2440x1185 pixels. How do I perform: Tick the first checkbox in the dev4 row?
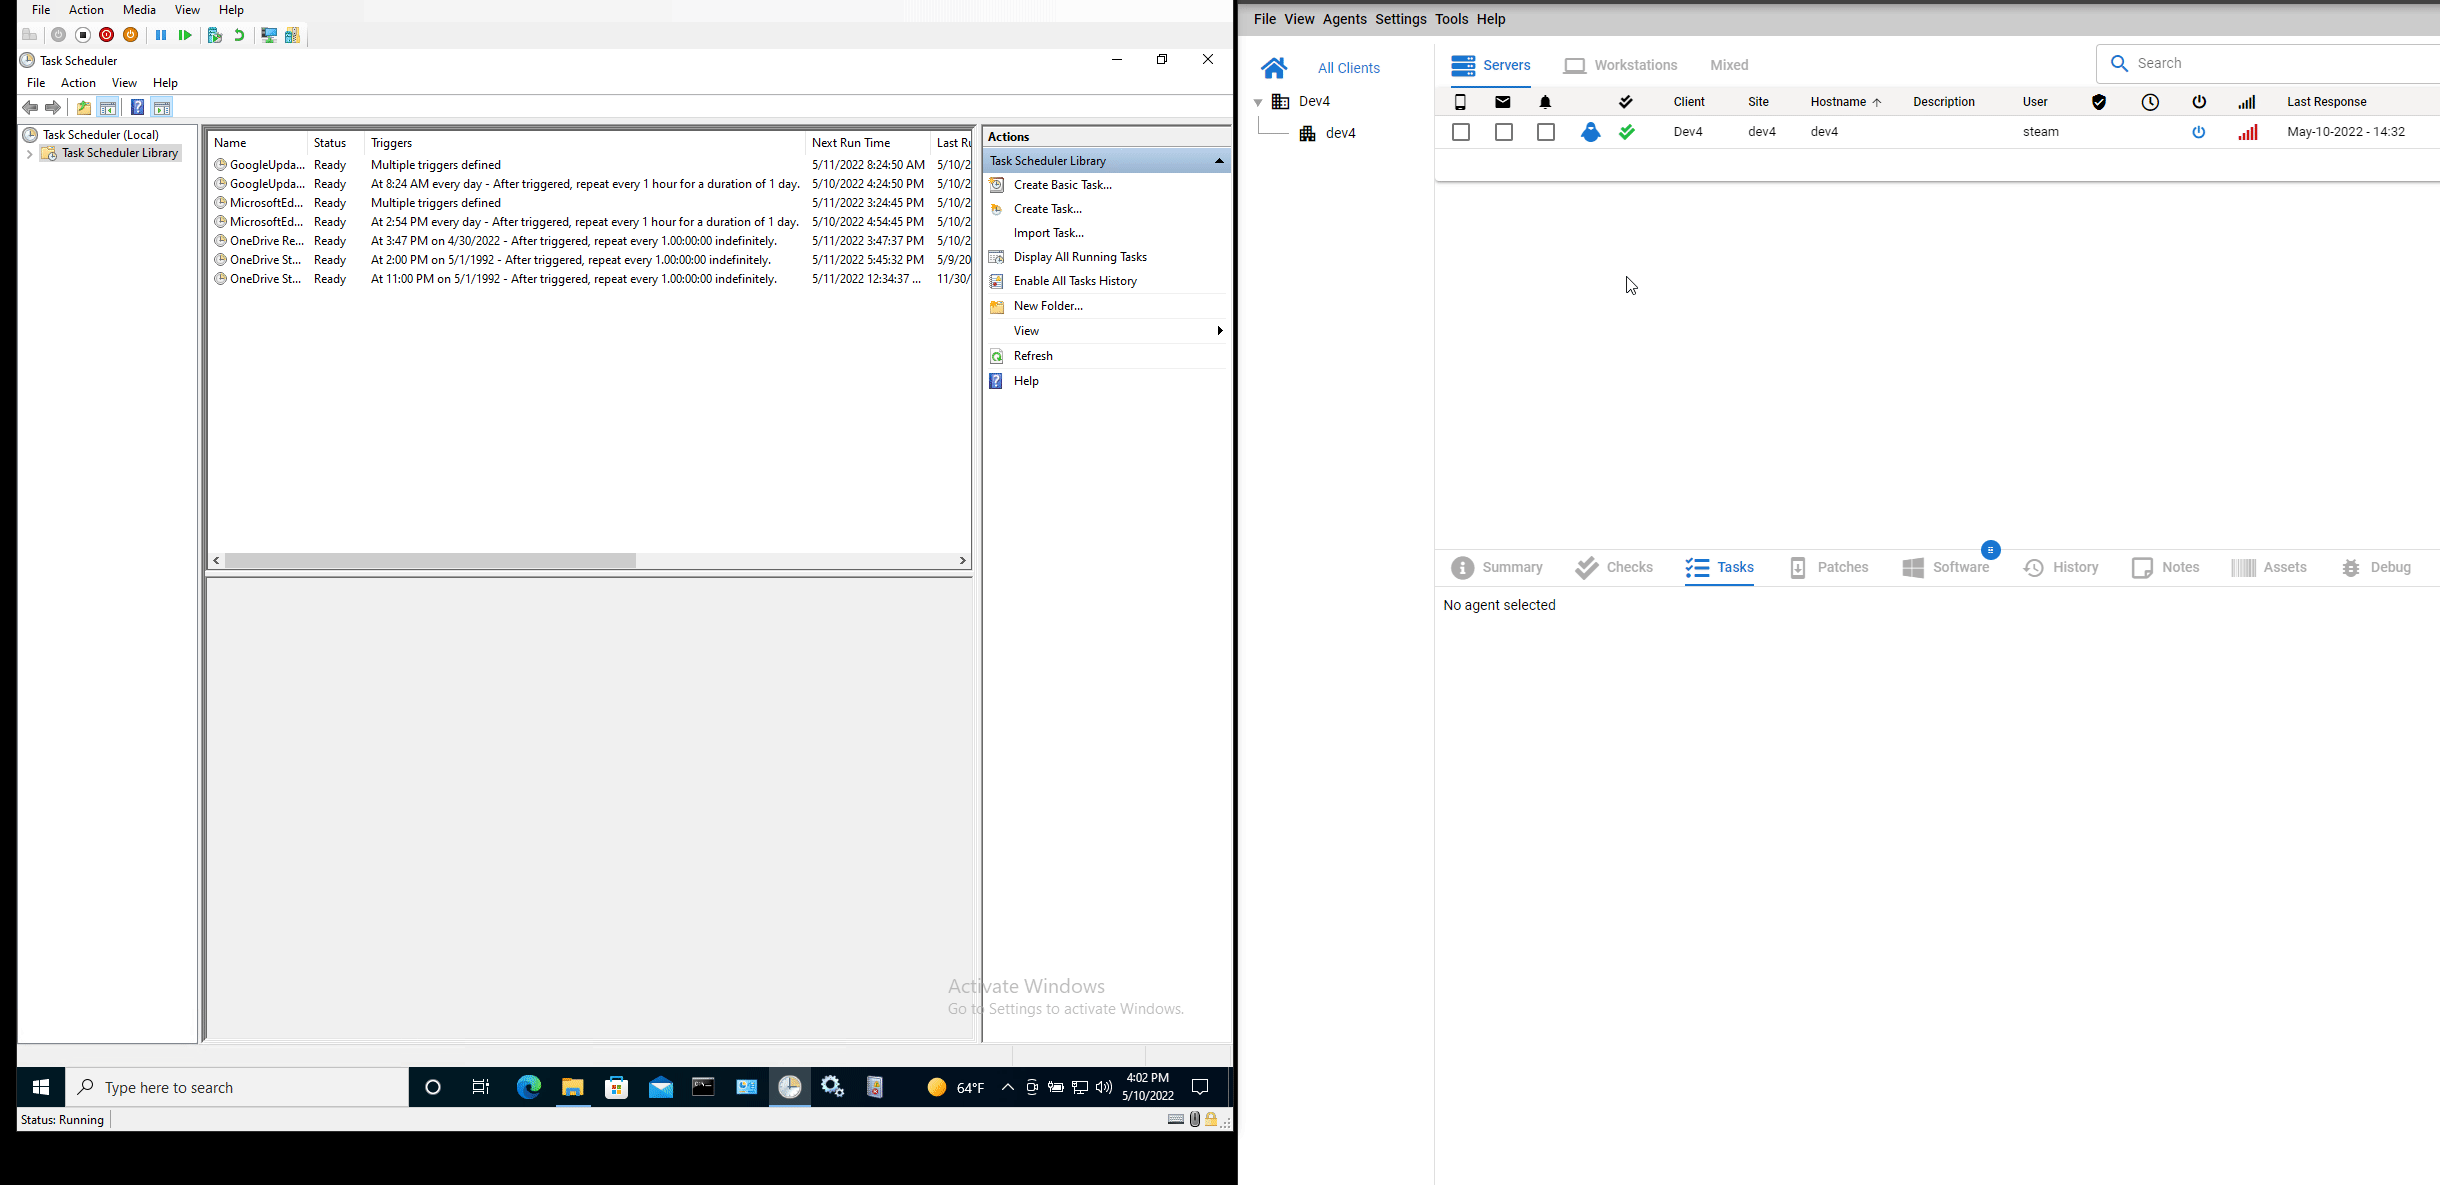(x=1461, y=132)
